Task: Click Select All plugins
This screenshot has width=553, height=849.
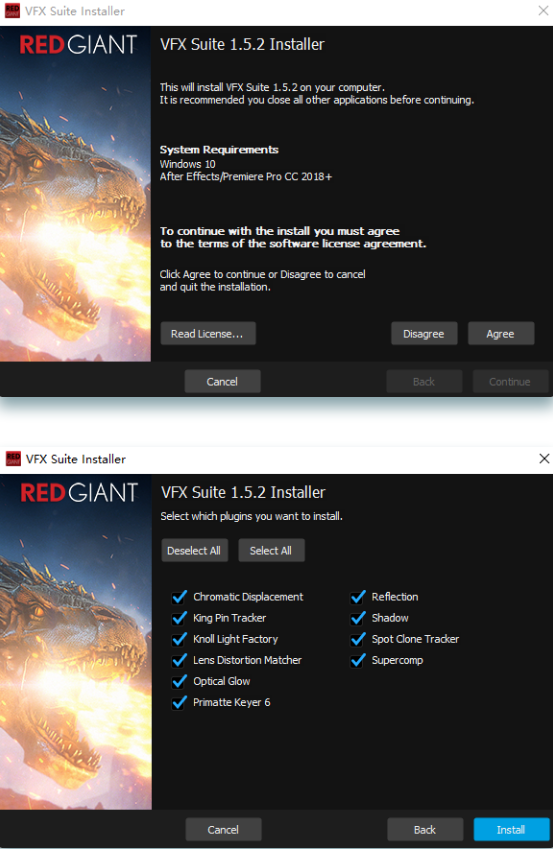Action: 271,550
